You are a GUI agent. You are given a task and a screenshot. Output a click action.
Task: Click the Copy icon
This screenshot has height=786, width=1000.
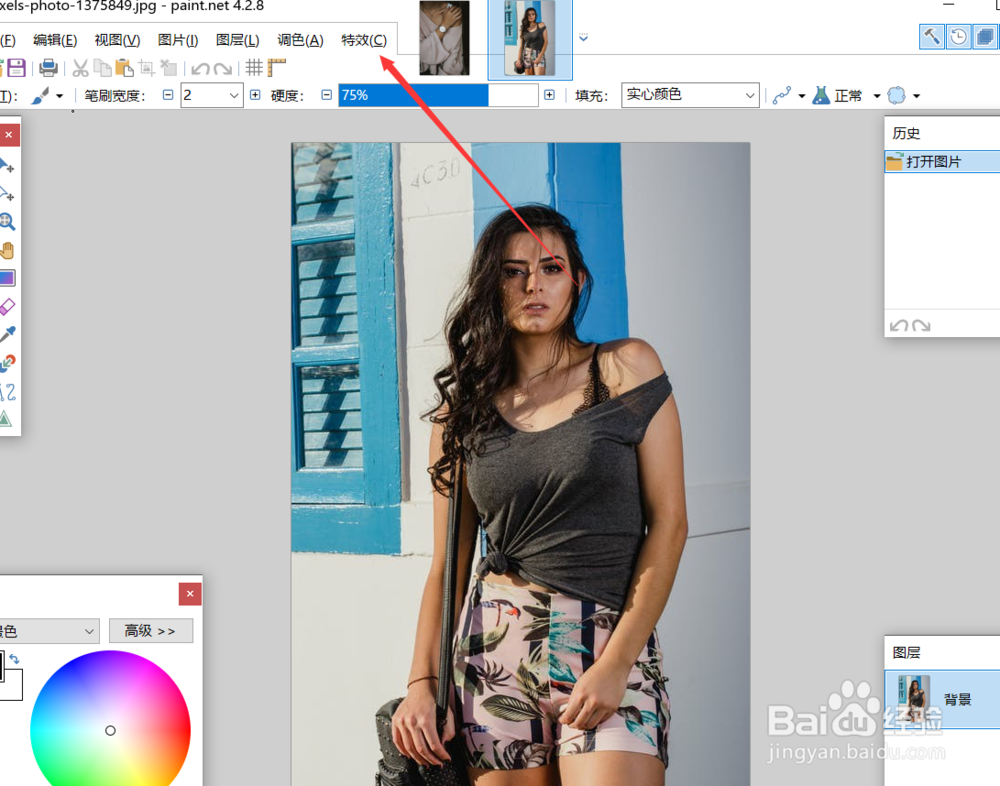[102, 68]
